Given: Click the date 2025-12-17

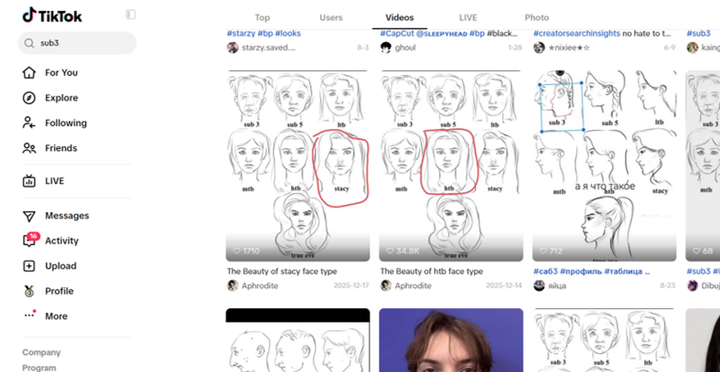Looking at the screenshot, I should tap(351, 286).
